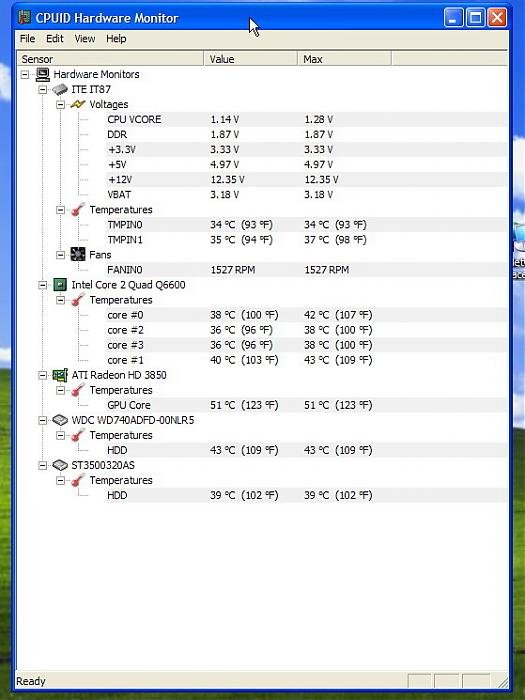This screenshot has width=525, height=700.
Task: Click the thermometer icon under ATI Radeon HD 3850
Action: coord(78,390)
